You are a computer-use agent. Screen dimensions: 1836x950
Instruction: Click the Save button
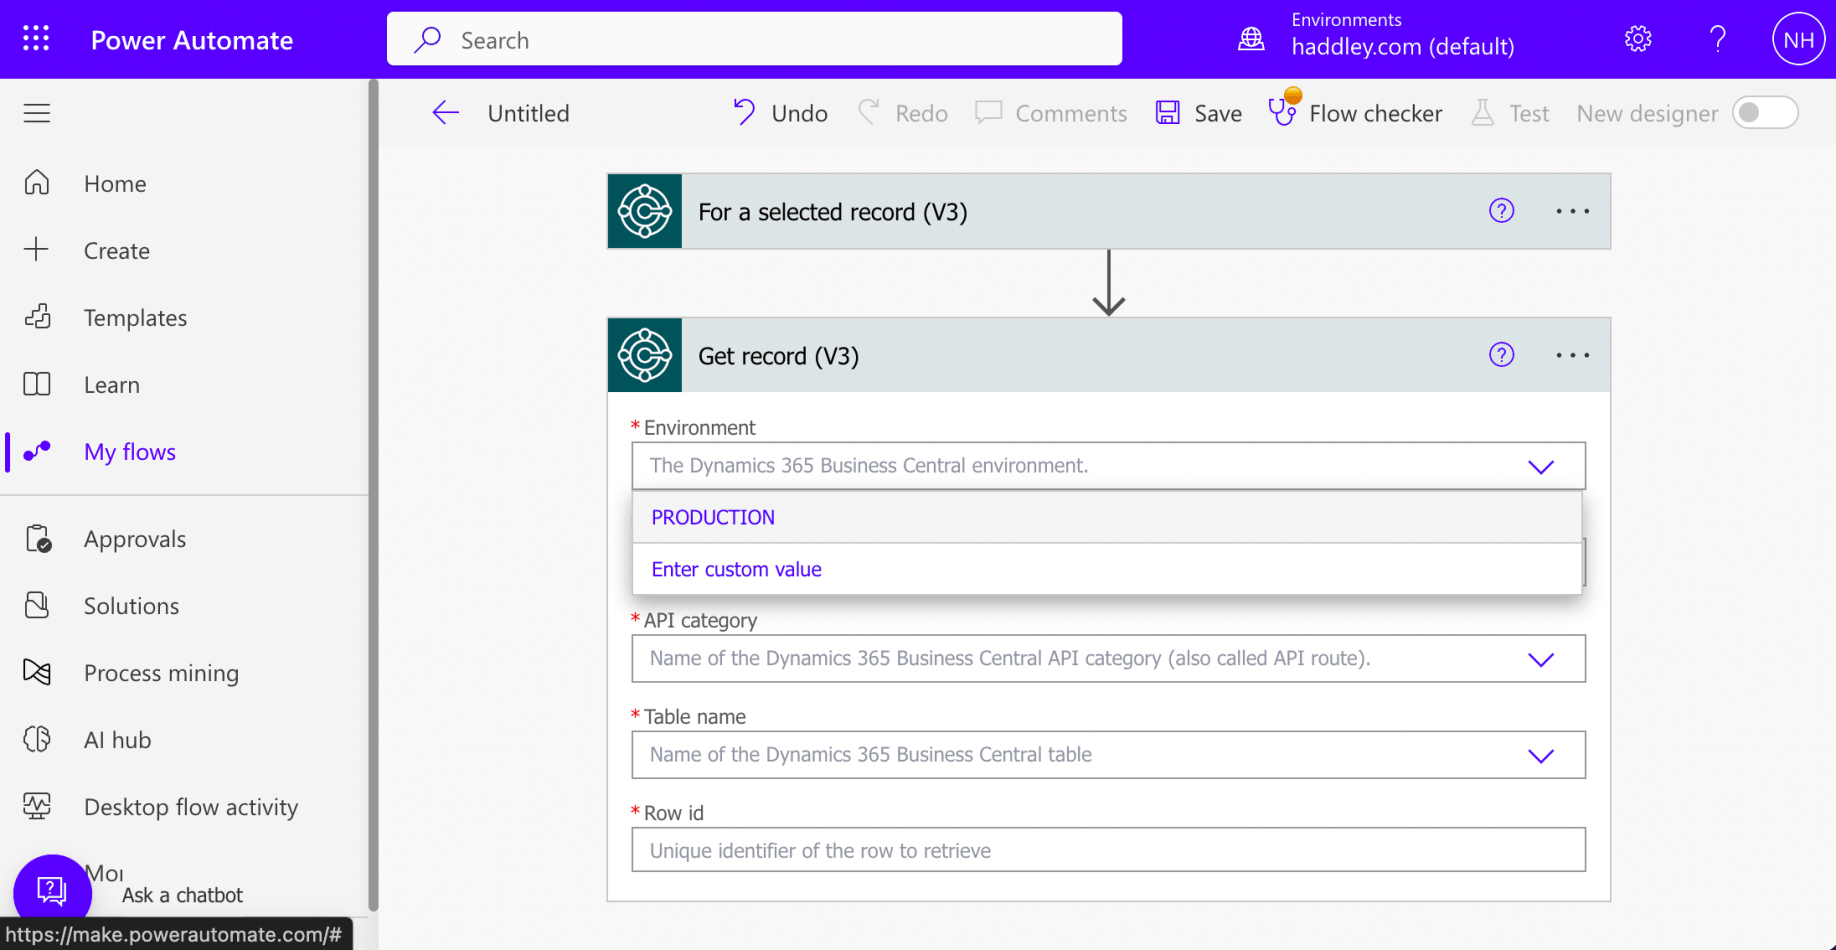tap(1199, 113)
